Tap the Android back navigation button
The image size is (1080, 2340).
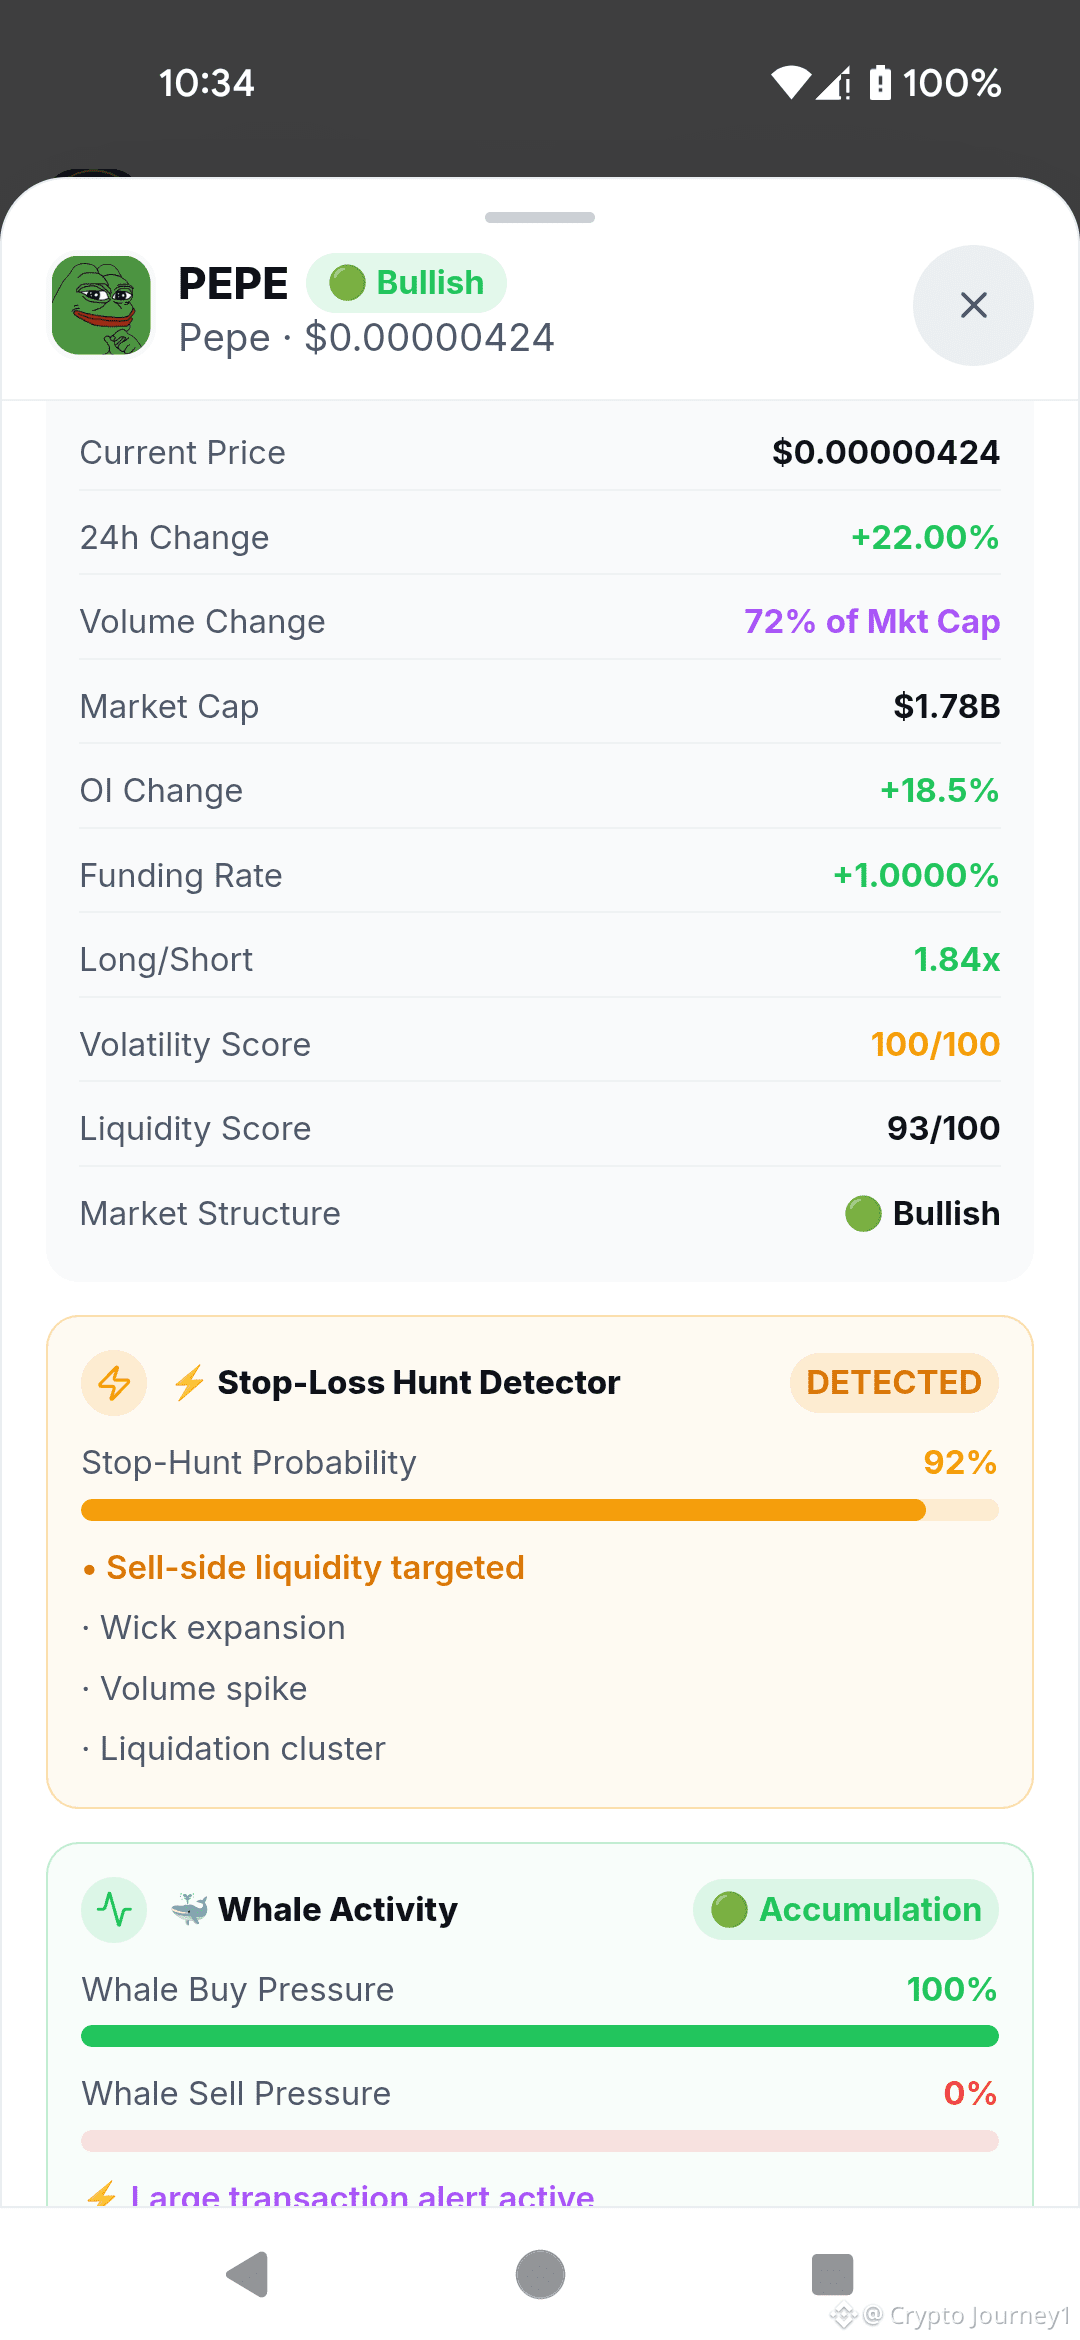coord(247,2275)
